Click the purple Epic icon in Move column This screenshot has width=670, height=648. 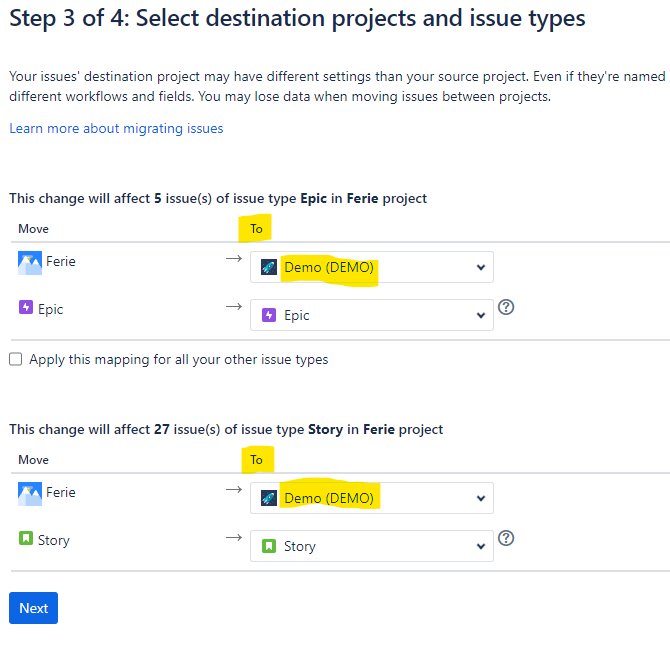click(26, 309)
